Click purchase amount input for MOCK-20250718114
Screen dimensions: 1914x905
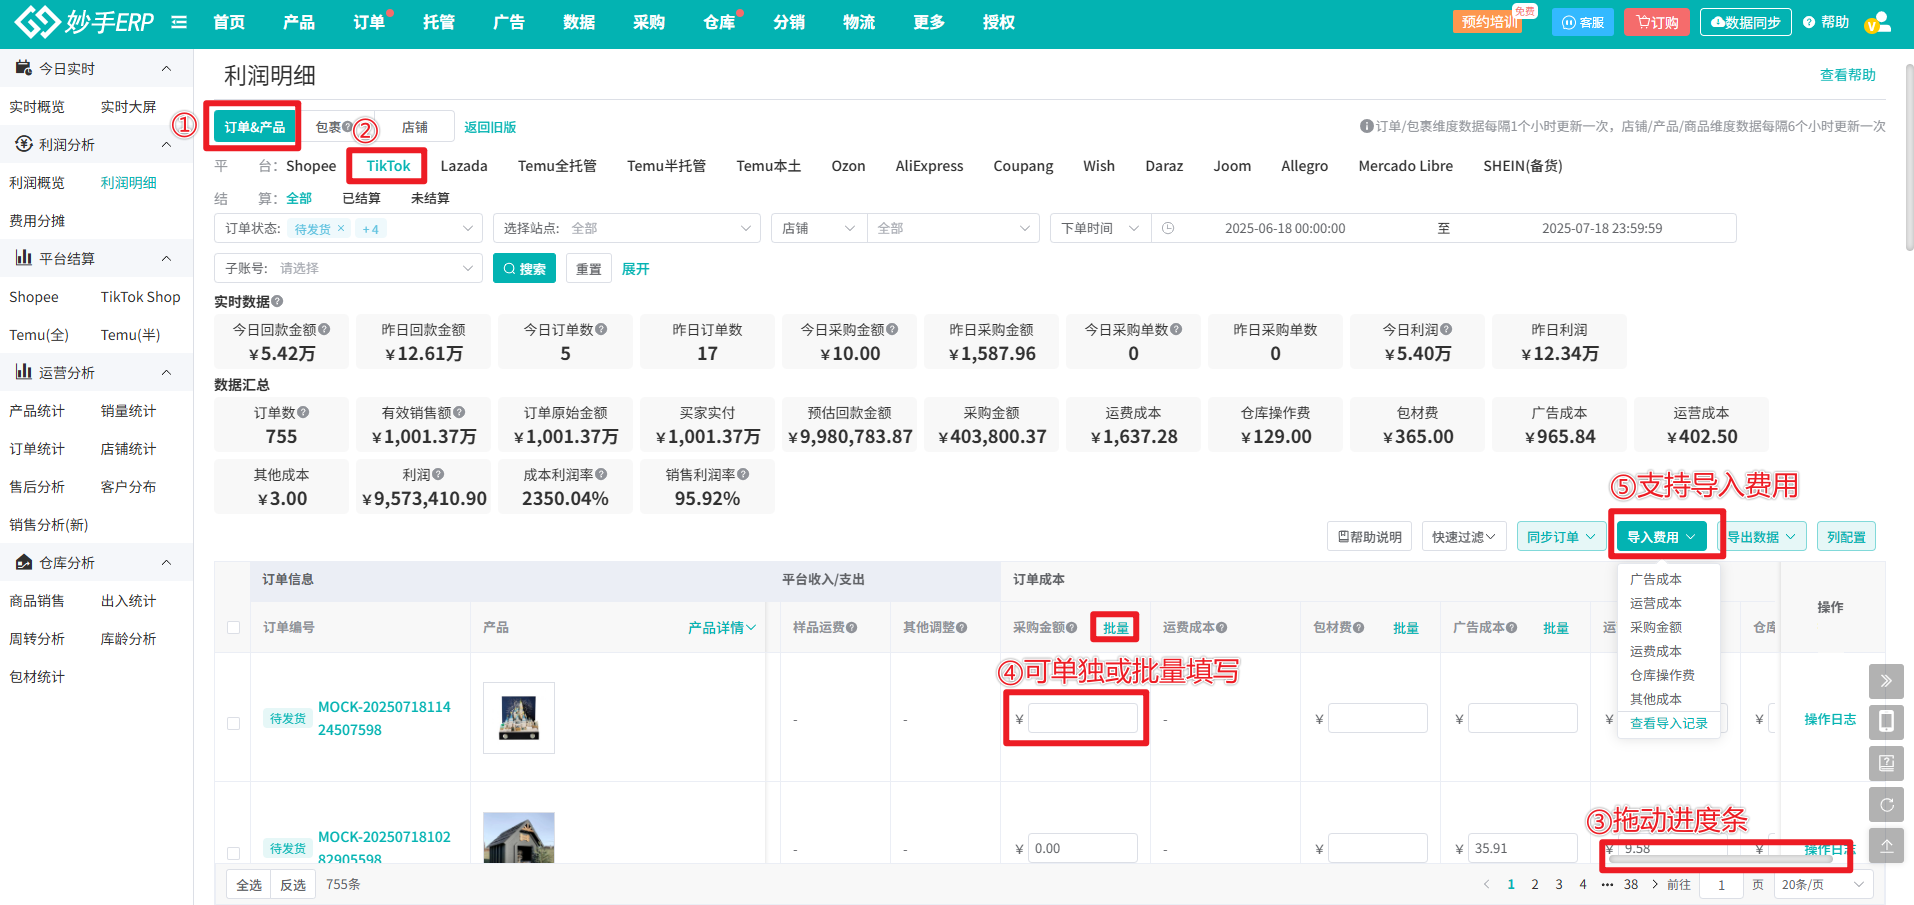click(x=1082, y=718)
